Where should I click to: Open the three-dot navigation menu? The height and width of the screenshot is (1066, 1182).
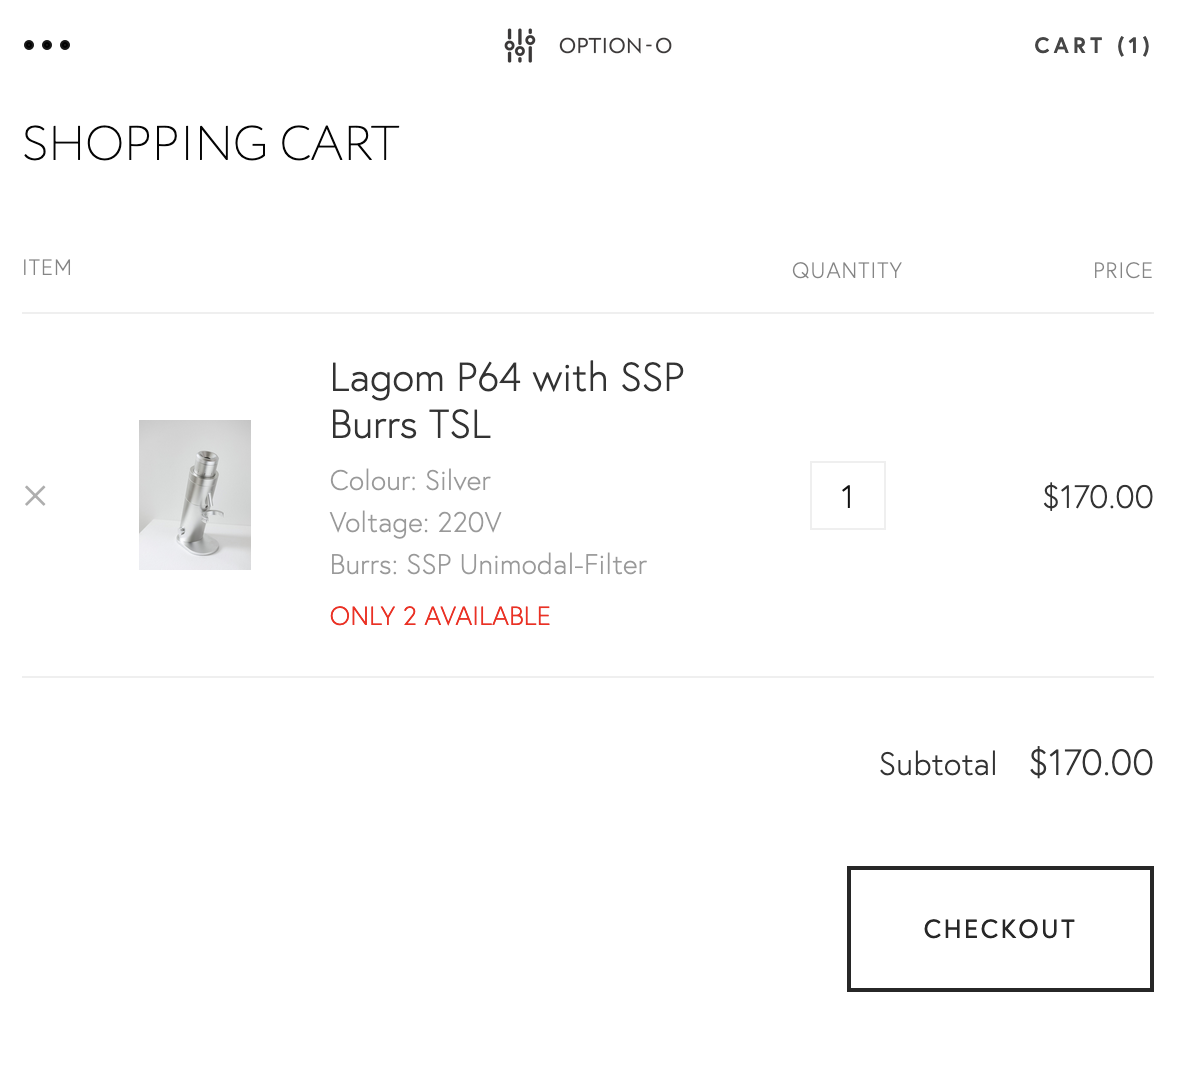(47, 45)
